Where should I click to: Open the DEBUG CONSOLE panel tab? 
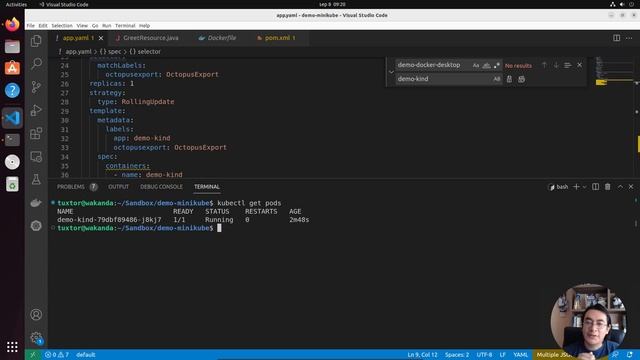tap(161, 187)
